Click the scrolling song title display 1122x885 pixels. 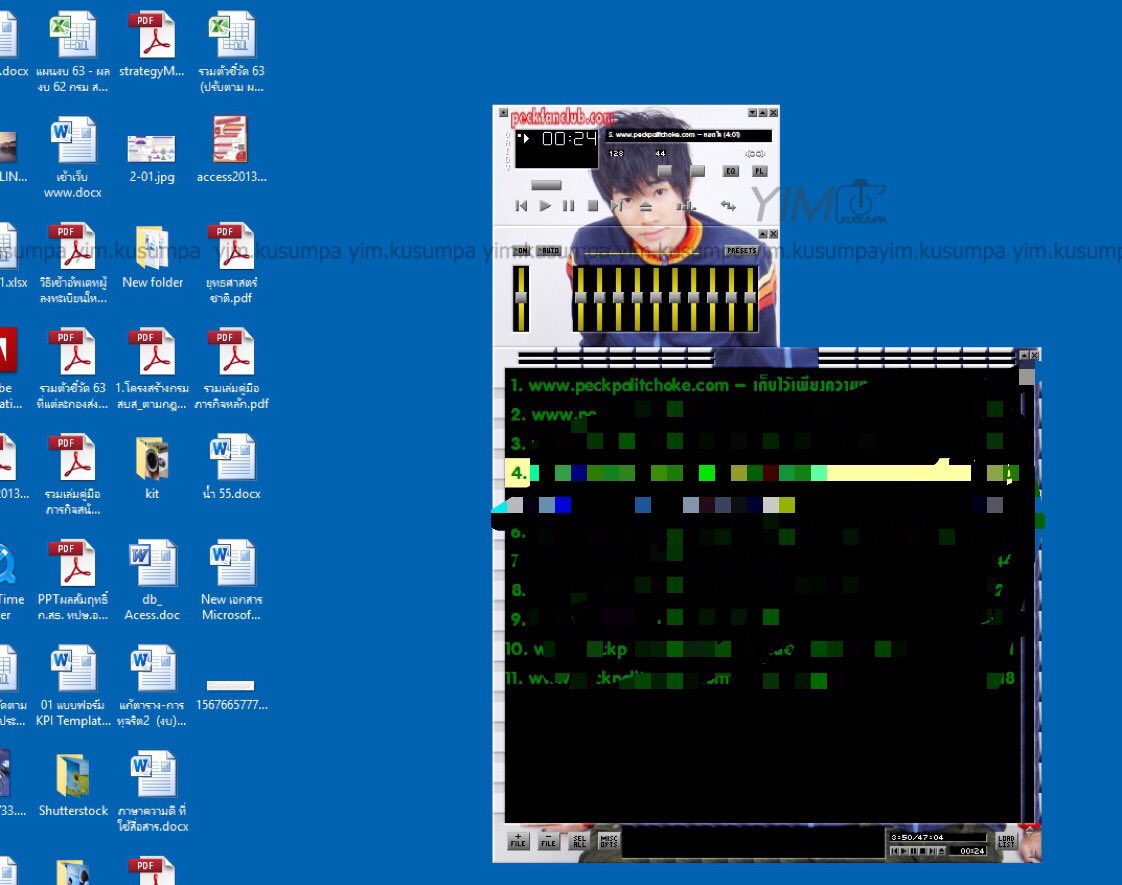coord(688,135)
